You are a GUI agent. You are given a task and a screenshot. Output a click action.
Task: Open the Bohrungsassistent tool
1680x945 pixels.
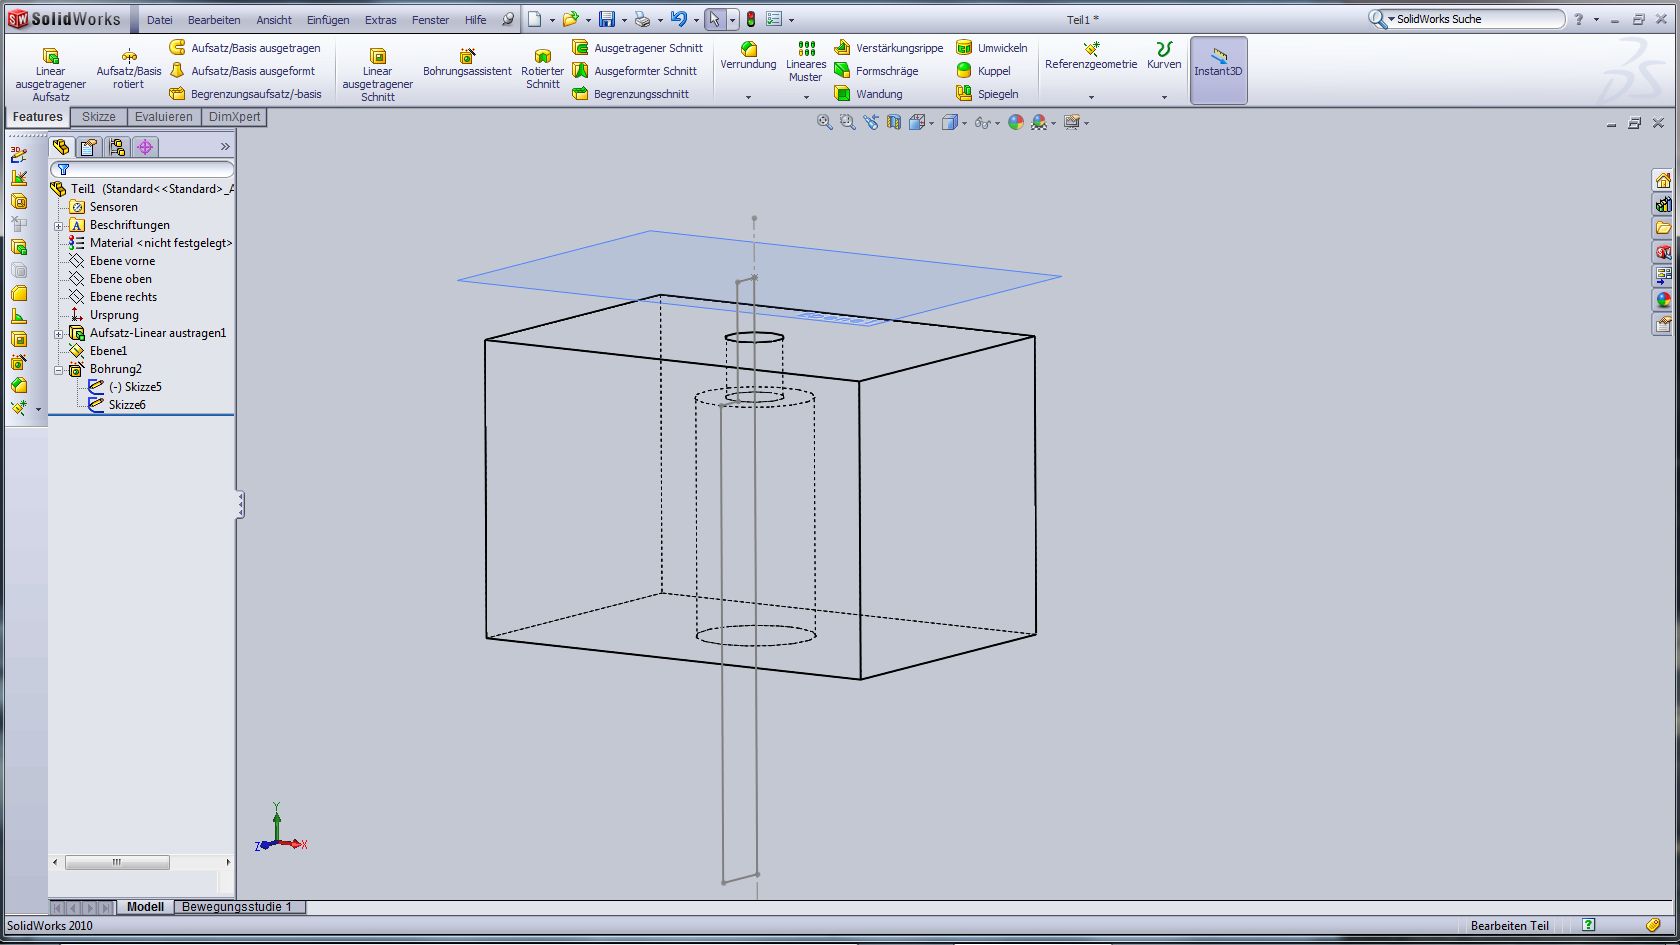pos(467,62)
